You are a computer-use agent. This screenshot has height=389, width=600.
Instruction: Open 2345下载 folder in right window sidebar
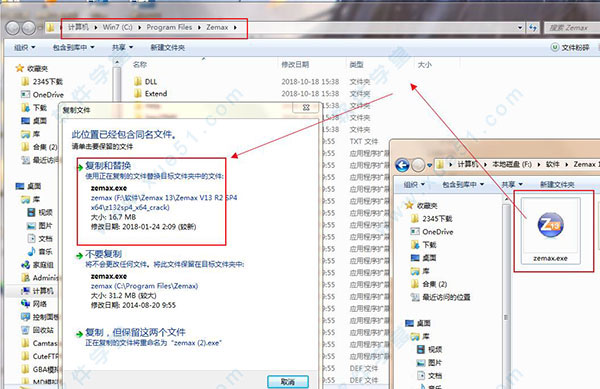[x=432, y=218]
